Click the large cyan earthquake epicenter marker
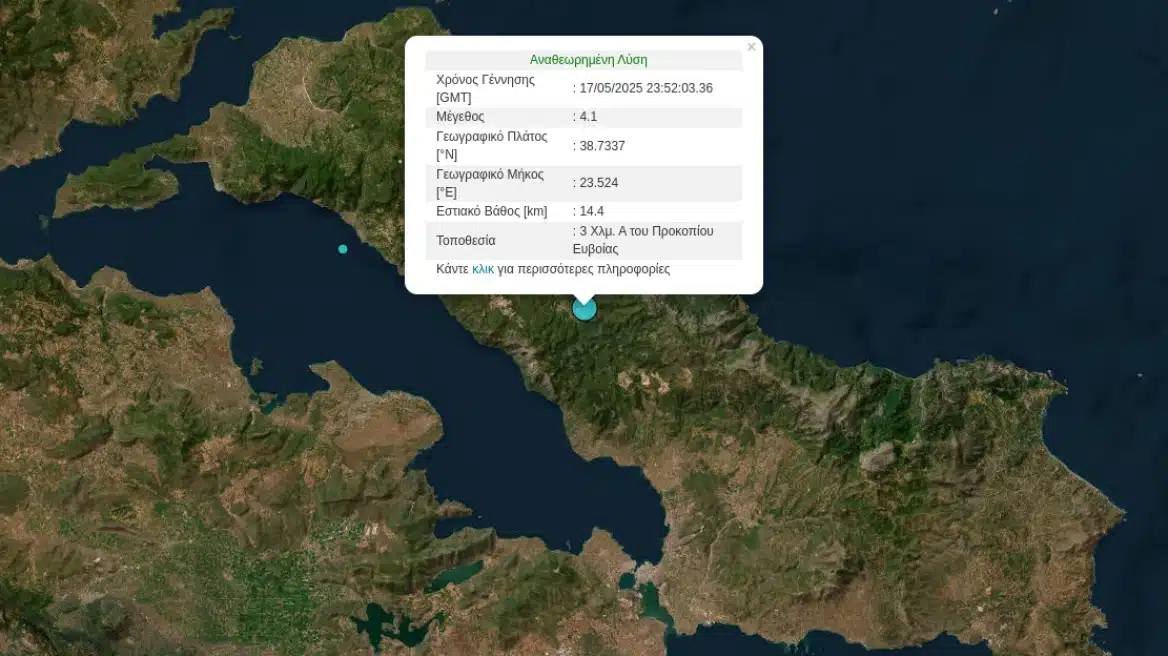The height and width of the screenshot is (656, 1168). point(584,309)
